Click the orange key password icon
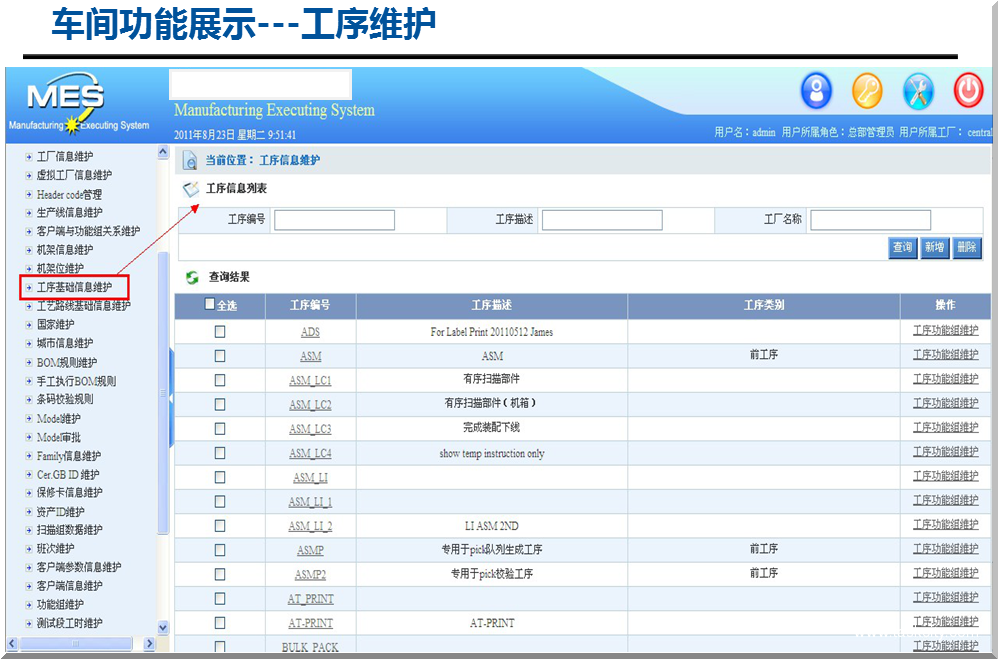The image size is (998, 659). coord(867,92)
